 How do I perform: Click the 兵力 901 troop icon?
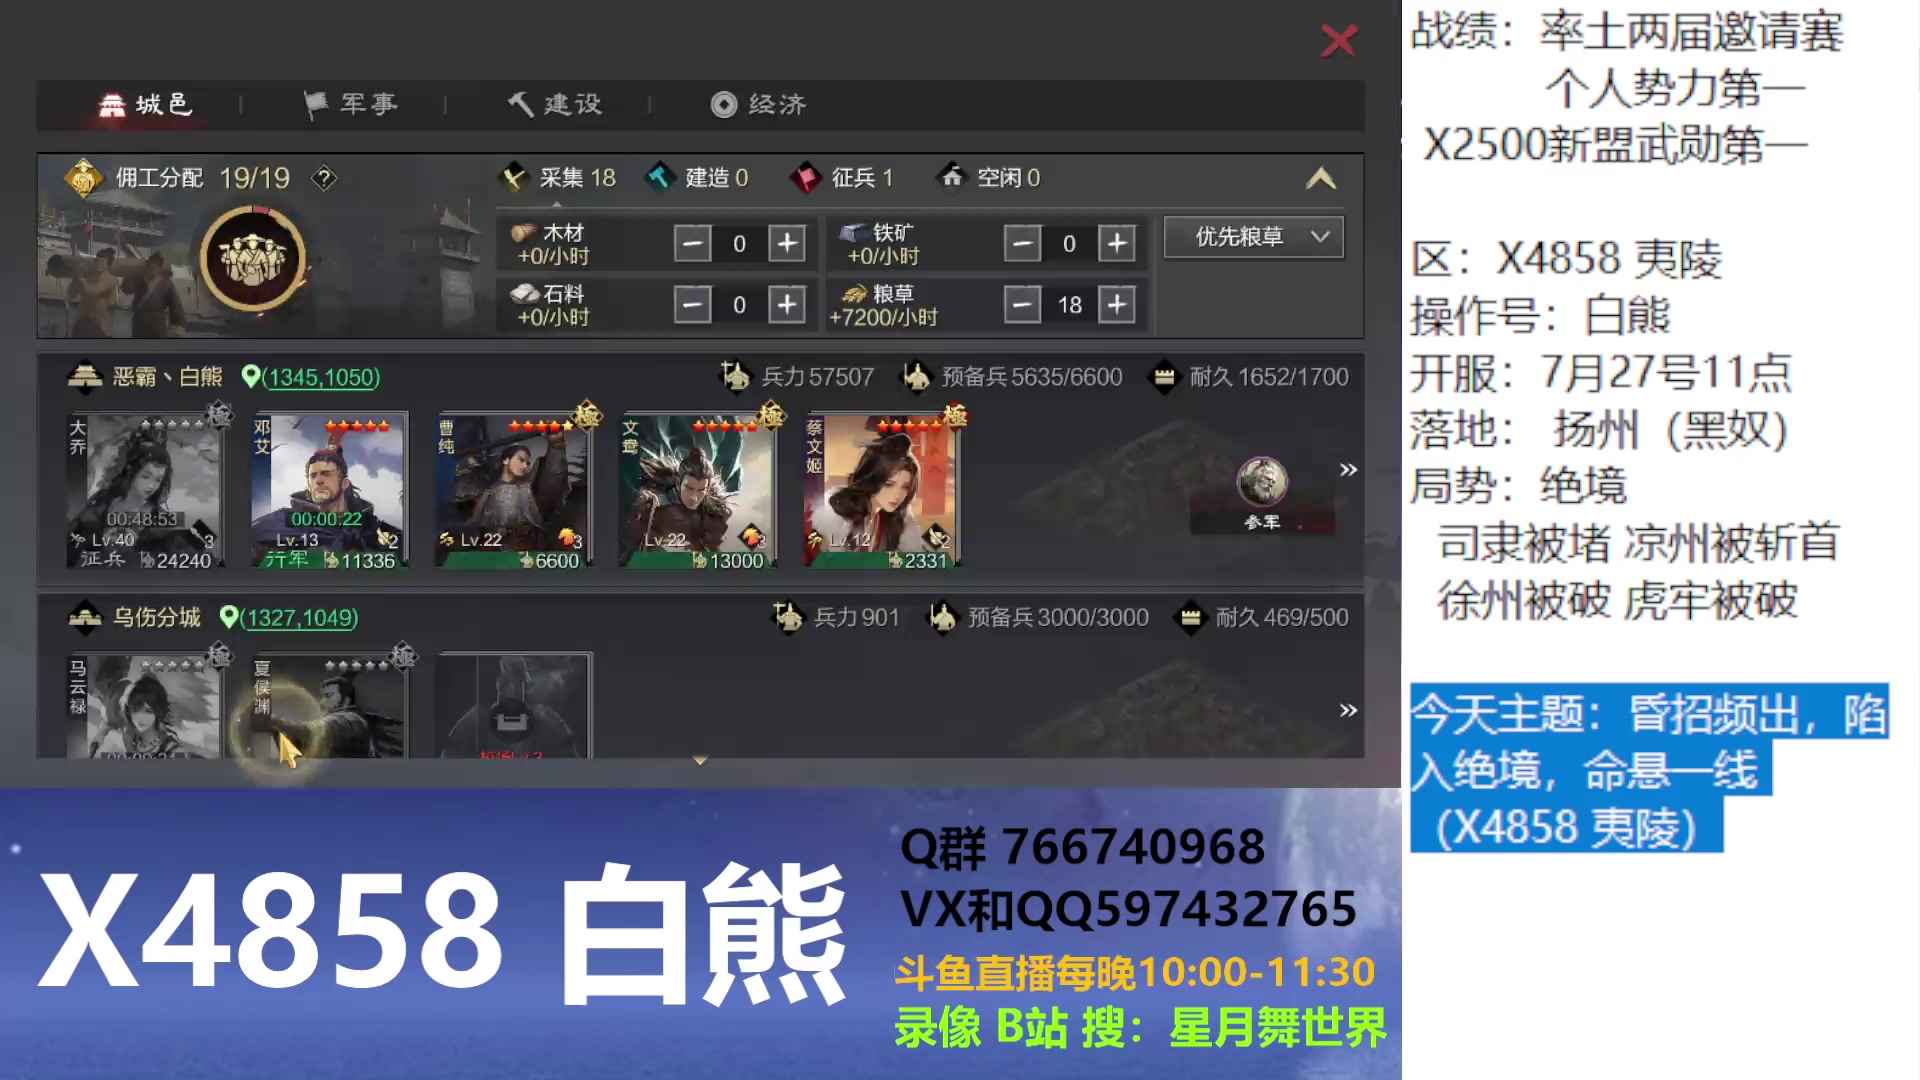point(788,617)
